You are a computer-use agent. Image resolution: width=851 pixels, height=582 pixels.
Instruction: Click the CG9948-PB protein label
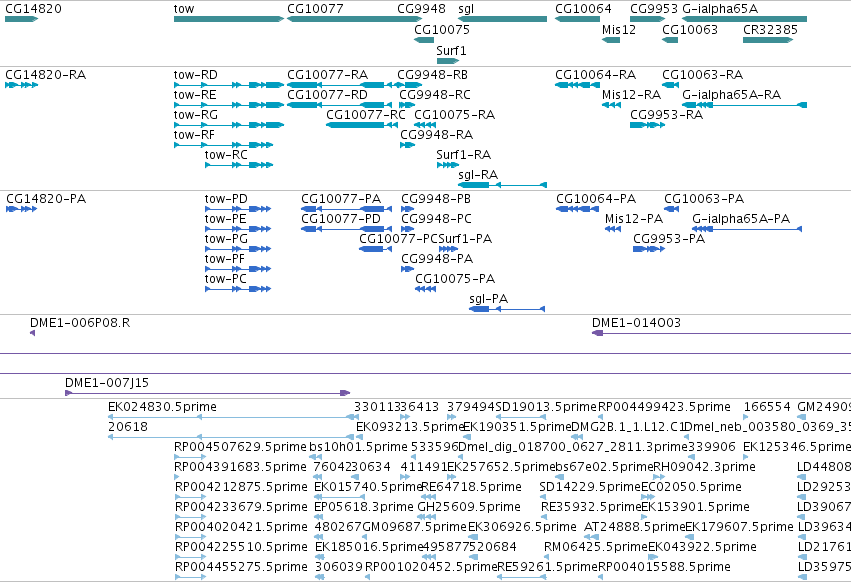point(436,199)
